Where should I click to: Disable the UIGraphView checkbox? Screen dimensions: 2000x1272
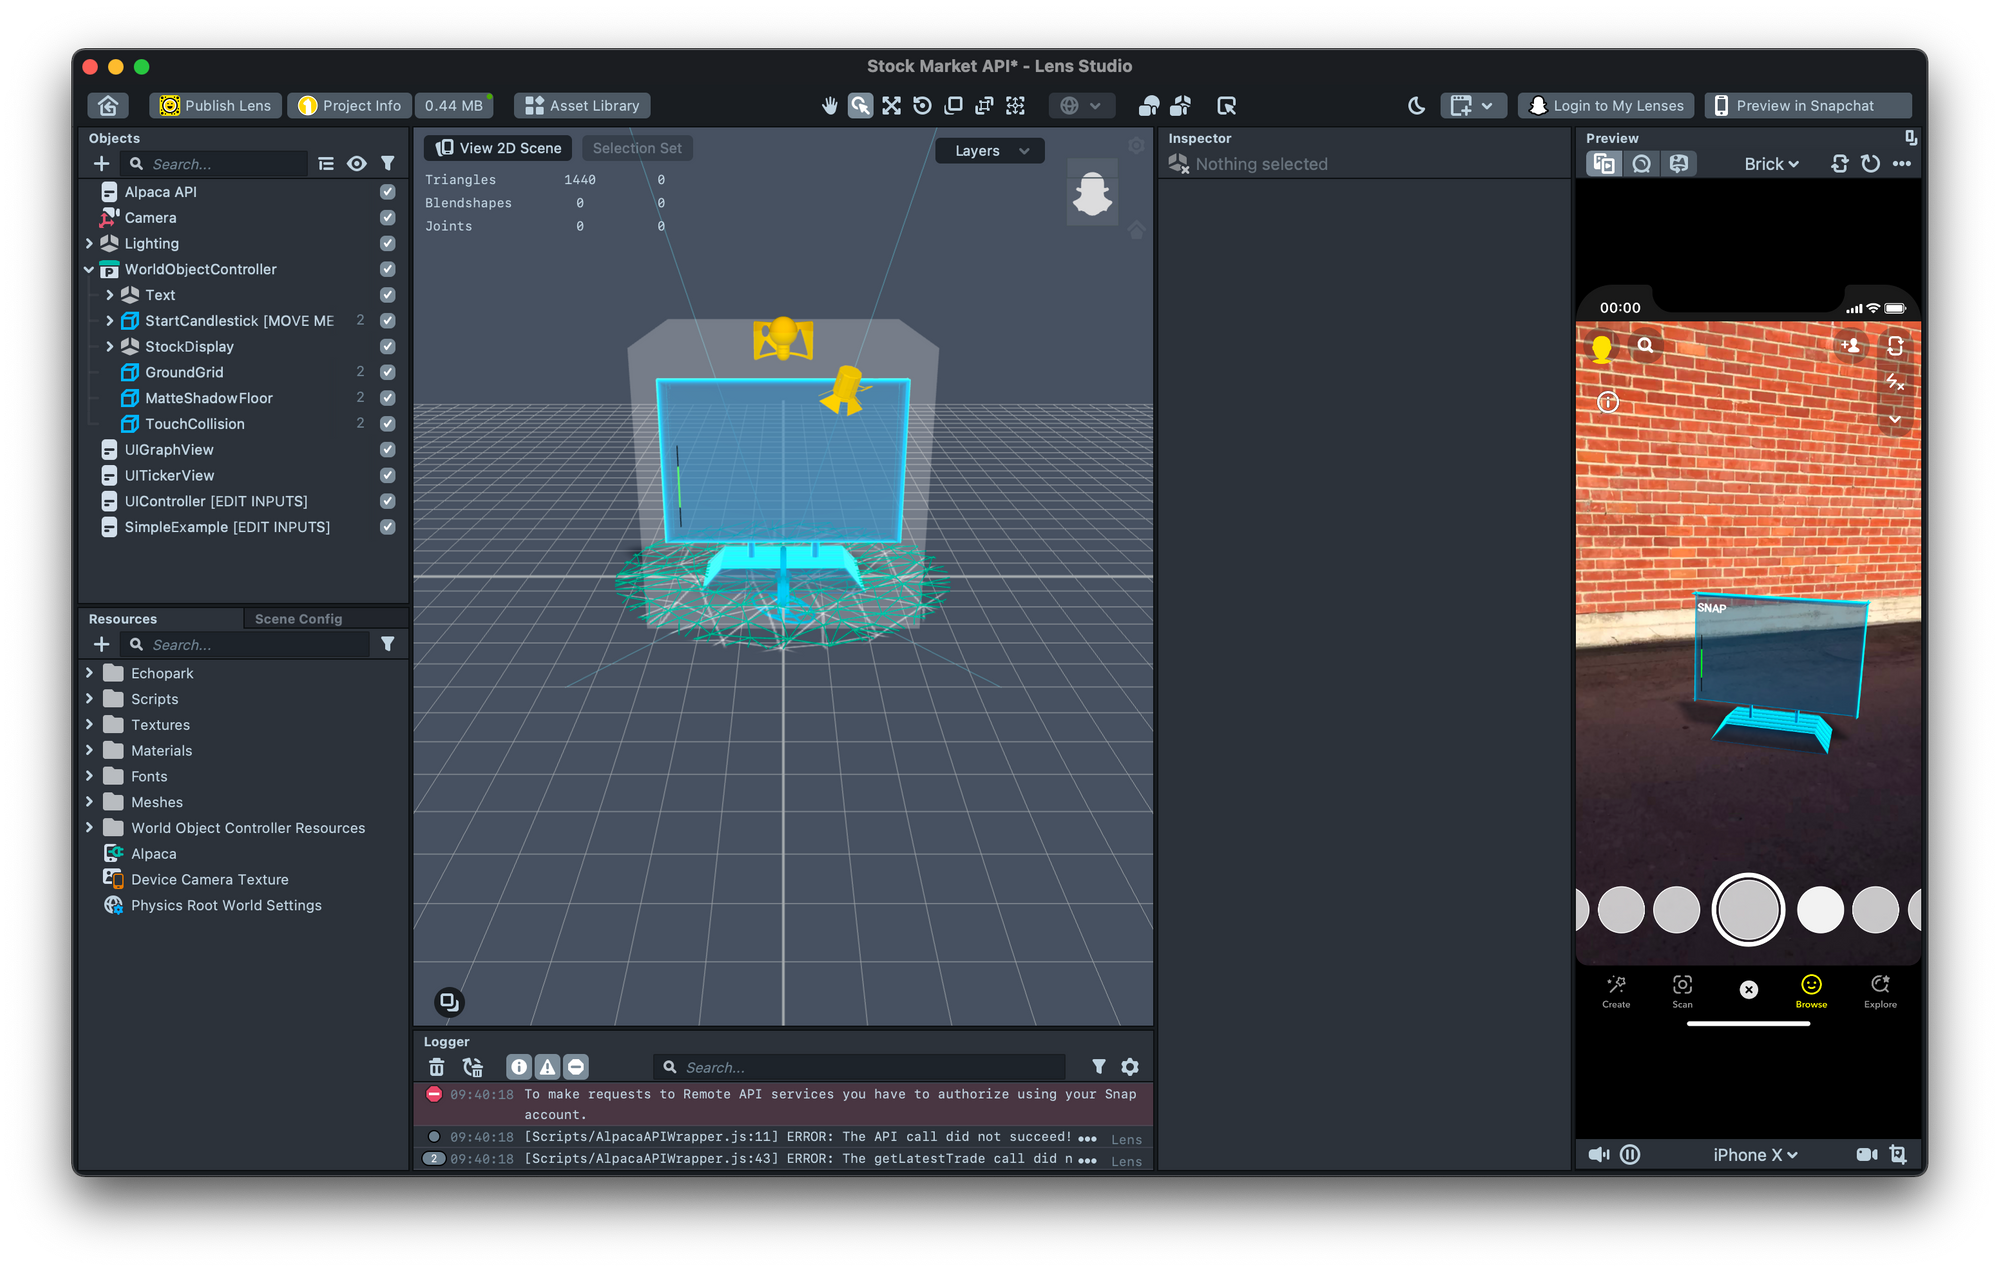[x=388, y=450]
